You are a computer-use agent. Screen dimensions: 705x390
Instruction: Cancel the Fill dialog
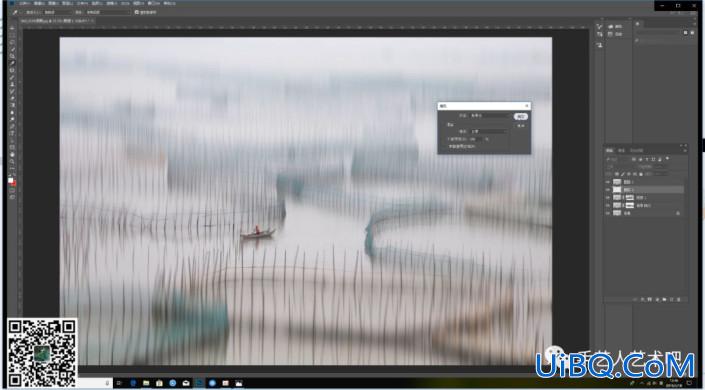(x=521, y=126)
